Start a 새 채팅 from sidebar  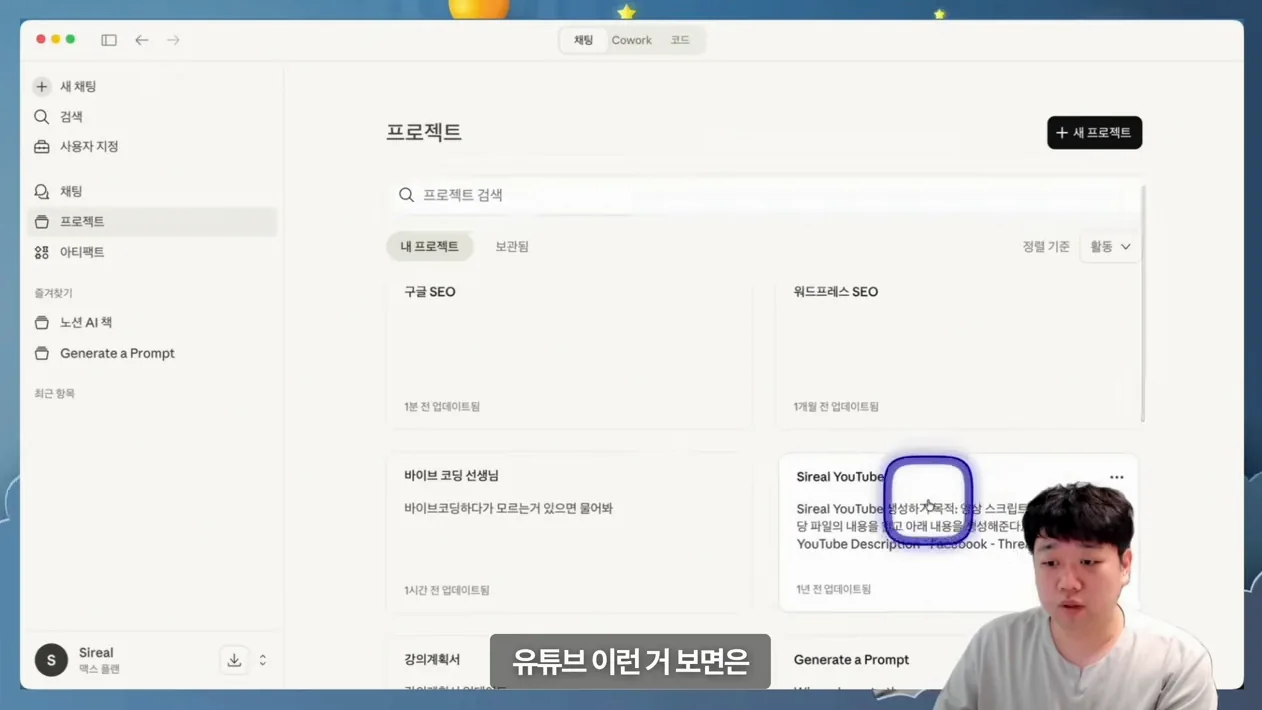(x=152, y=87)
